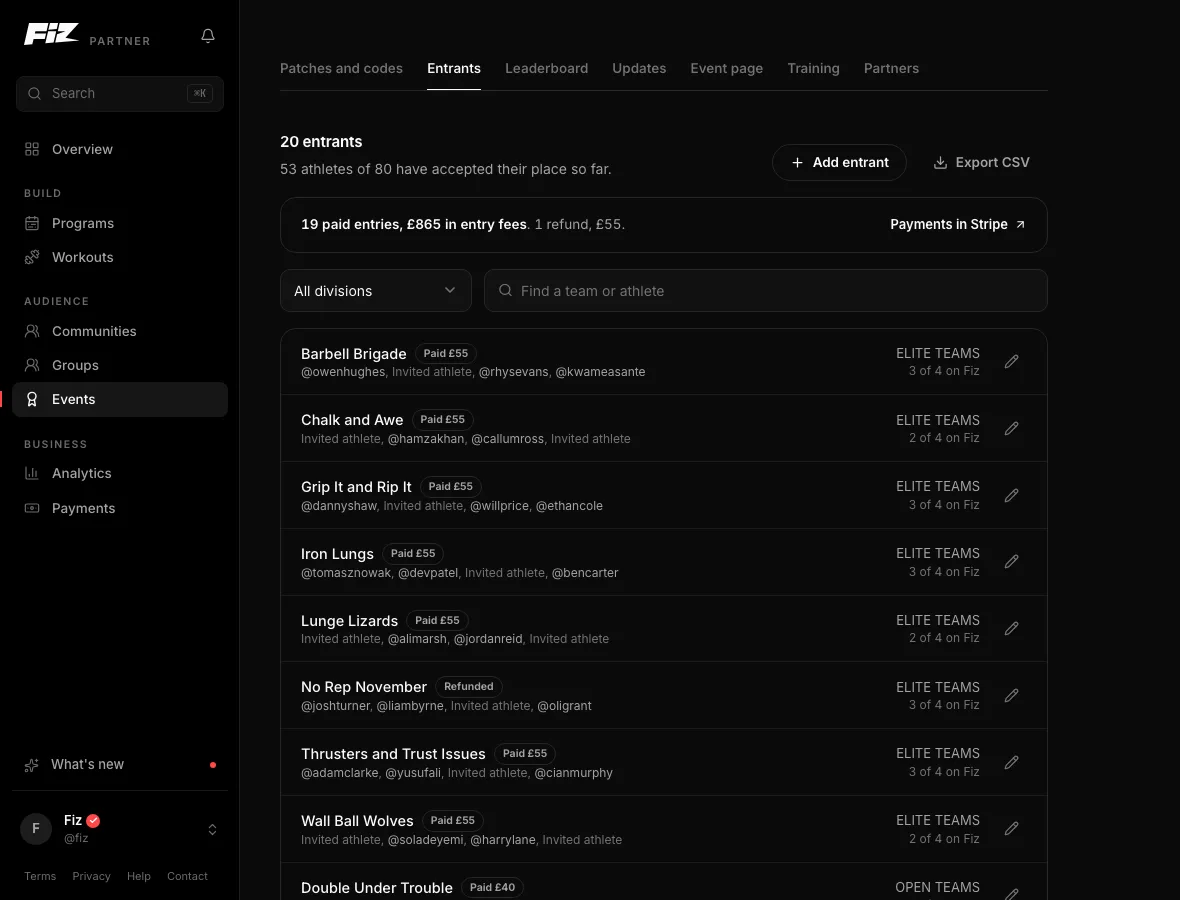Click the Communities people icon

coord(32,331)
